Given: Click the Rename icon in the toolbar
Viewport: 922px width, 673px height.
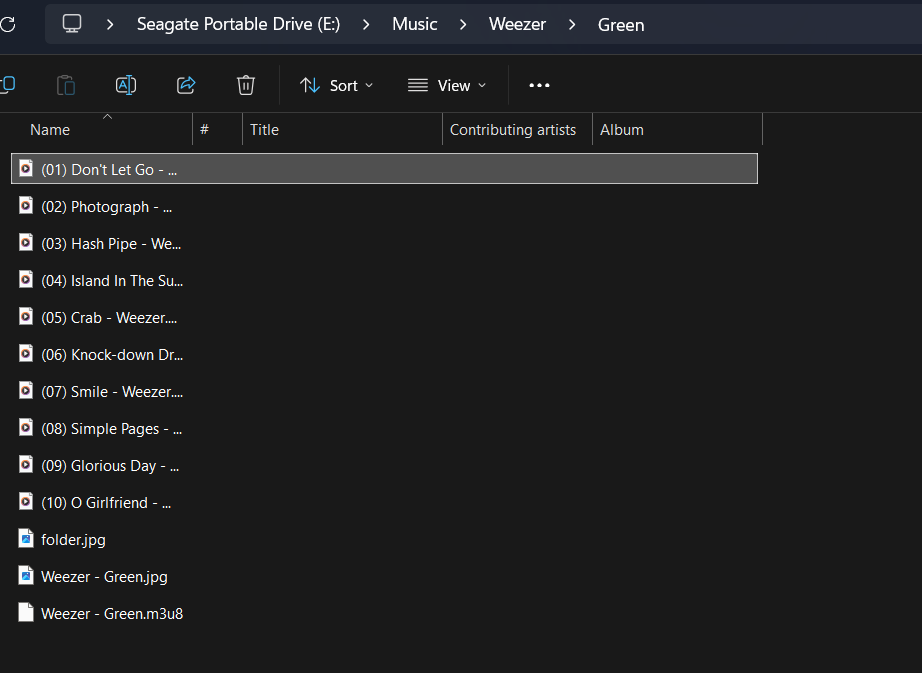Looking at the screenshot, I should coord(126,86).
